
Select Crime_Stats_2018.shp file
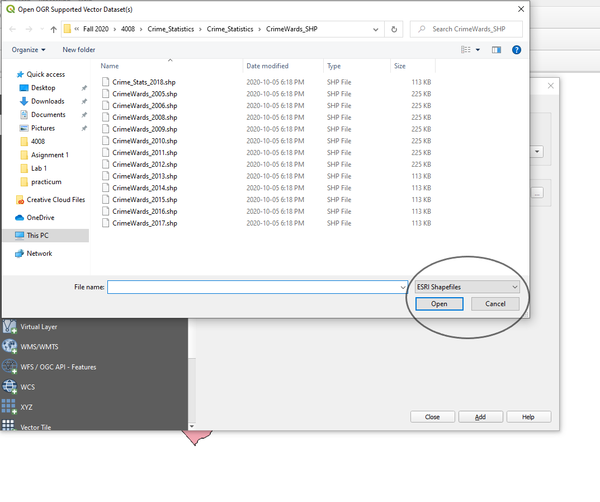click(x=144, y=81)
